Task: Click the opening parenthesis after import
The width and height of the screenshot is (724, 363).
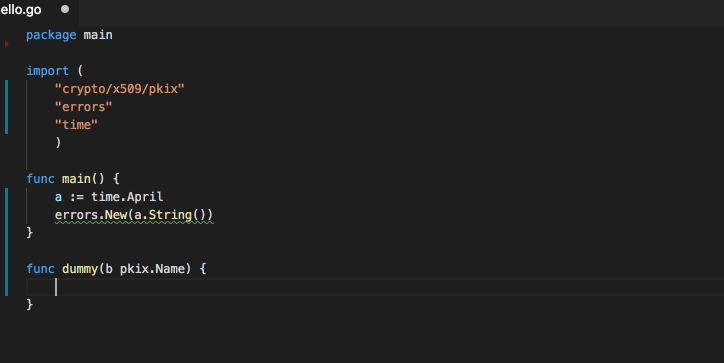Action: pos(80,71)
